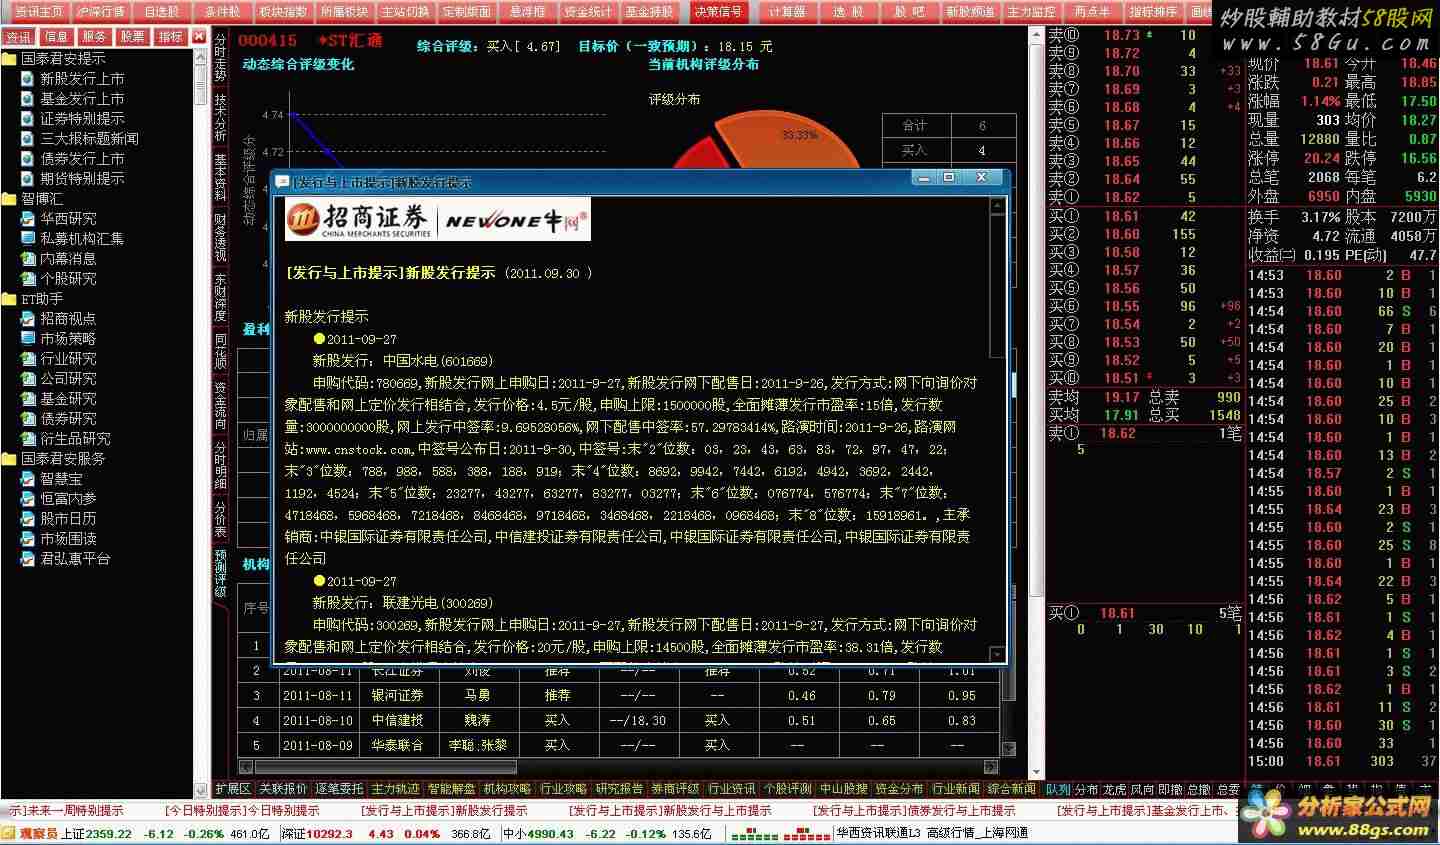Viewport: 1440px width, 845px height.
Task: Open 股市日历 item icon
Action: click(28, 519)
